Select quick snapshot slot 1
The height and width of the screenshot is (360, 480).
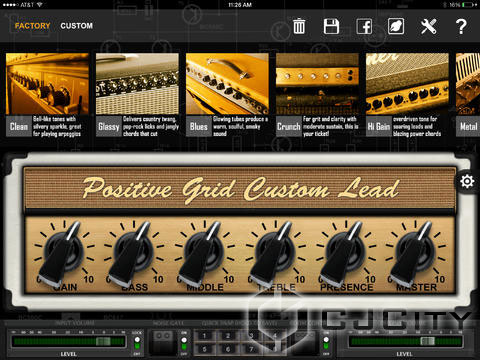coord(204,336)
